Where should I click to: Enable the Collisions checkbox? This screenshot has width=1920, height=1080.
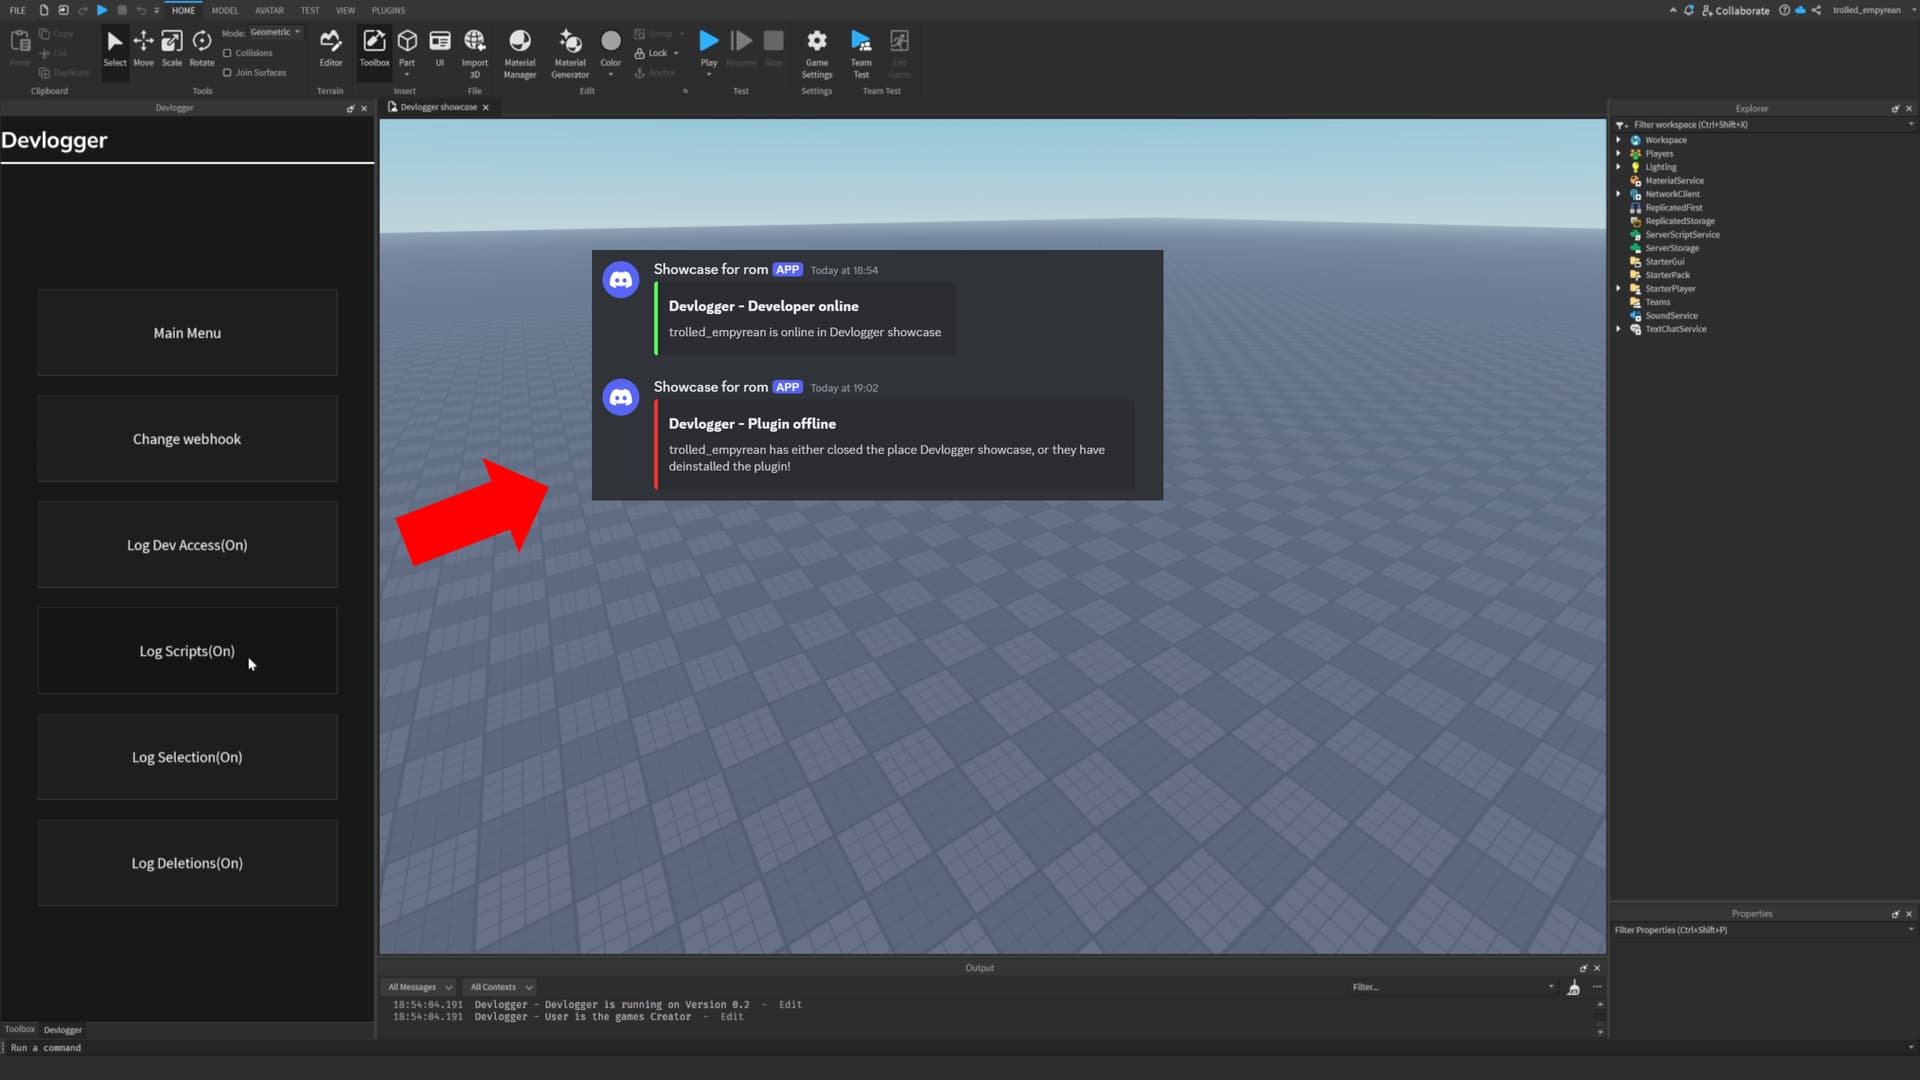(228, 53)
